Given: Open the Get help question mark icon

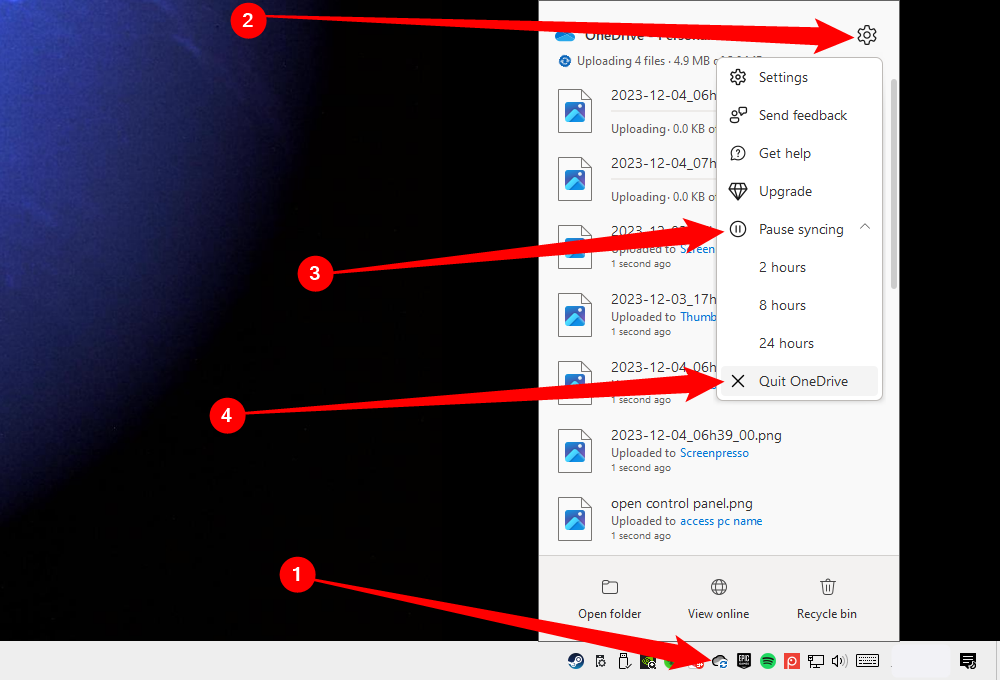Looking at the screenshot, I should coord(737,153).
